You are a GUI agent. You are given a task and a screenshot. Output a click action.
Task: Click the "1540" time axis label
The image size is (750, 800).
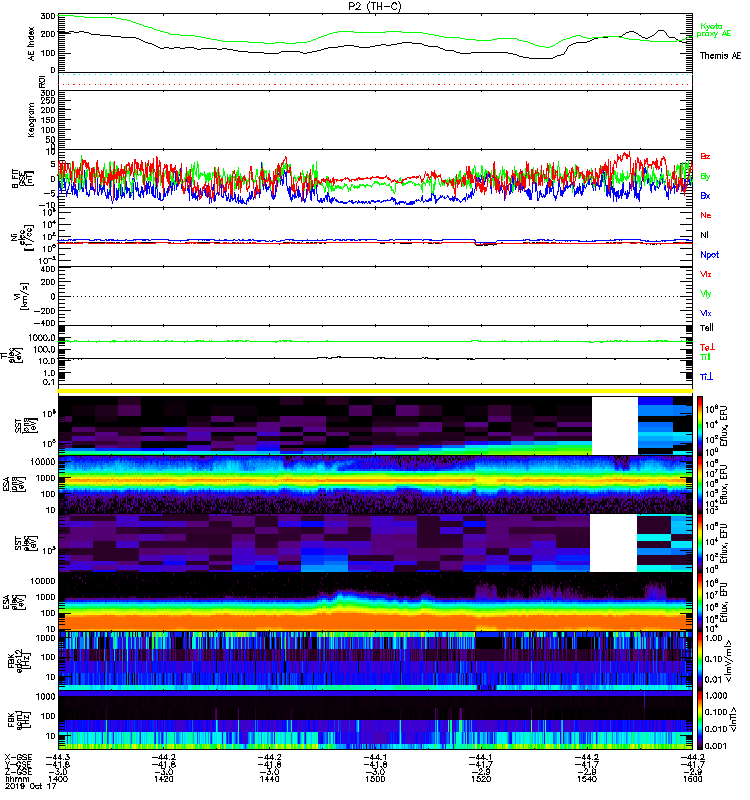point(587,779)
